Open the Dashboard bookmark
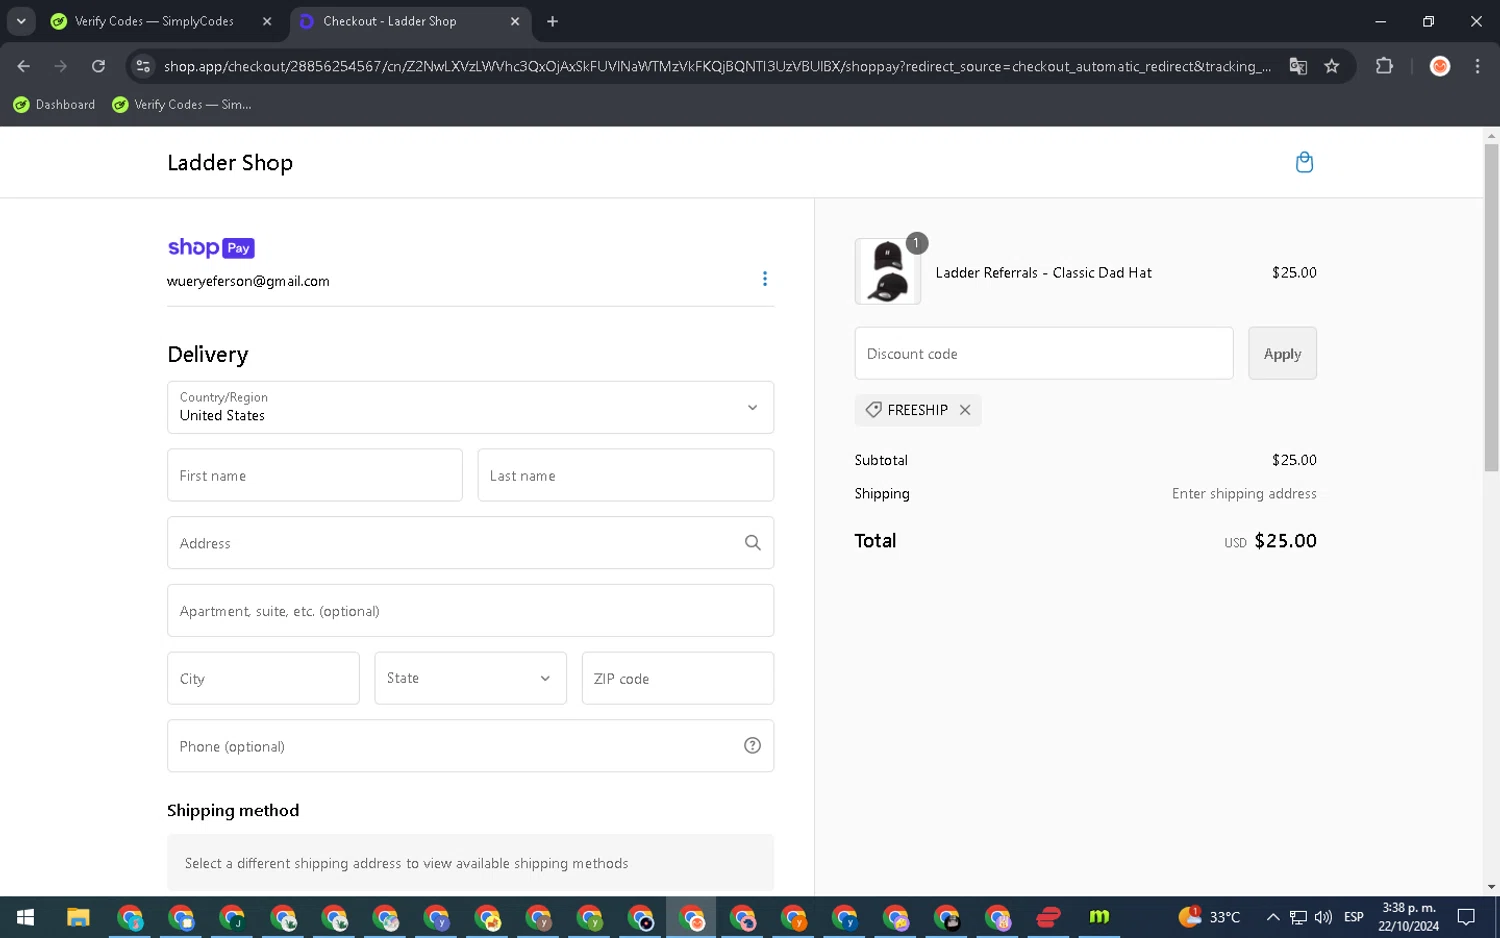 pos(54,104)
